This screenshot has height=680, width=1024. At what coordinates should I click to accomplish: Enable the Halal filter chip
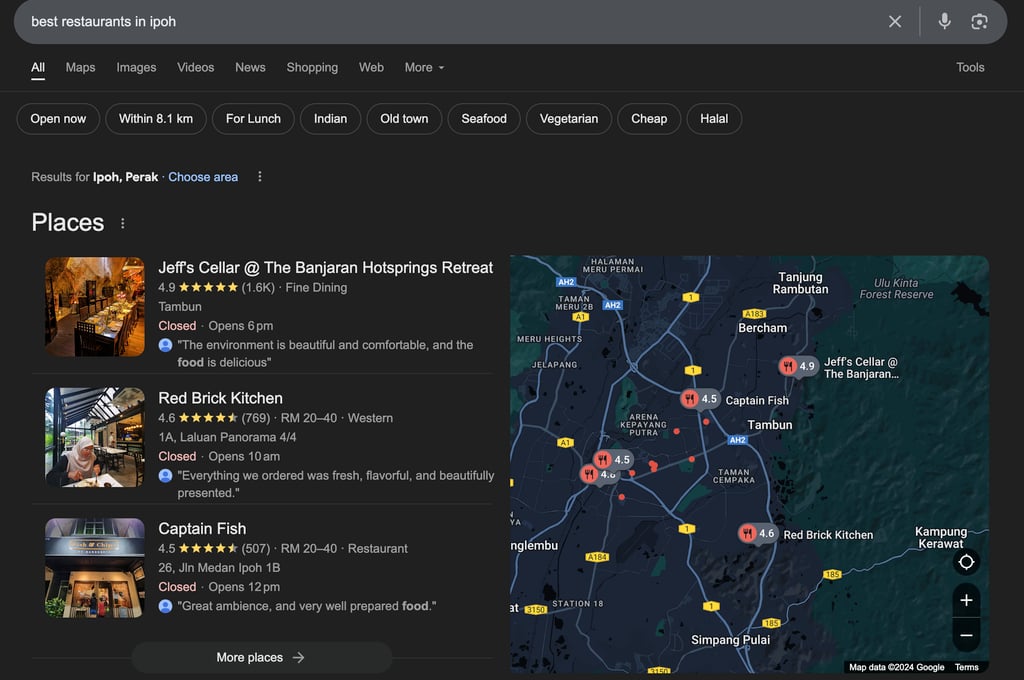pos(714,118)
